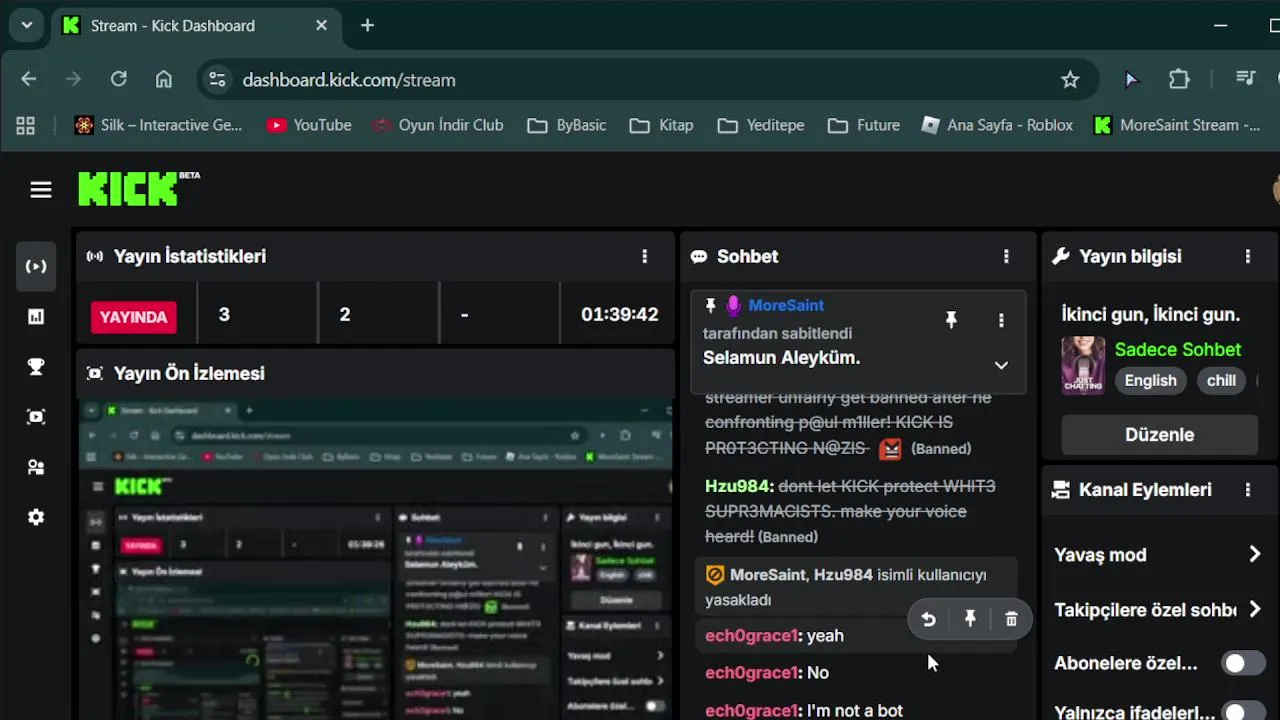
Task: Select the Stream sidebar icon
Action: pyautogui.click(x=36, y=266)
